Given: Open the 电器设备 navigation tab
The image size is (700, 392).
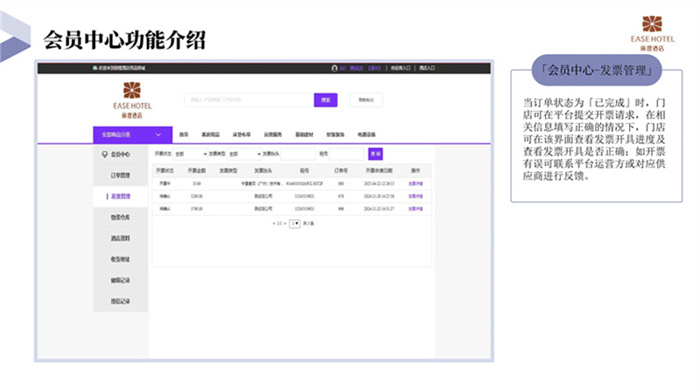Looking at the screenshot, I should [367, 134].
